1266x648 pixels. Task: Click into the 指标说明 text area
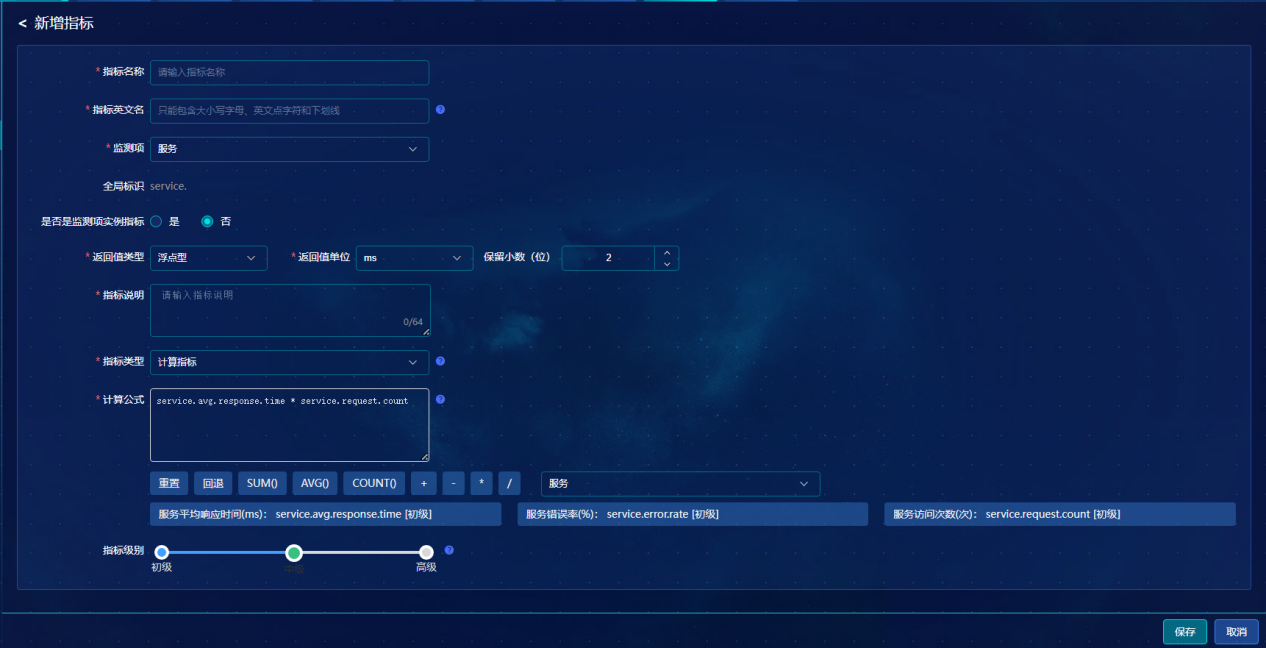290,310
